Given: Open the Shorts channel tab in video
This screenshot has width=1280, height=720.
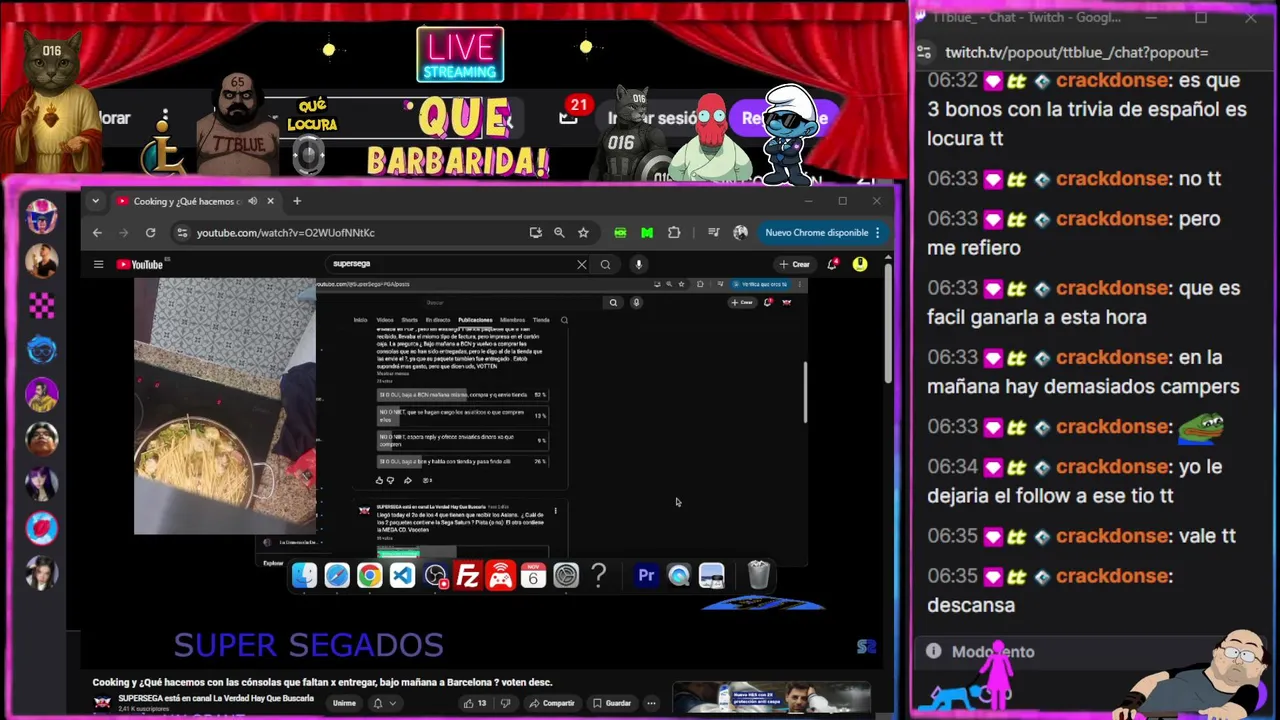Looking at the screenshot, I should tap(409, 320).
